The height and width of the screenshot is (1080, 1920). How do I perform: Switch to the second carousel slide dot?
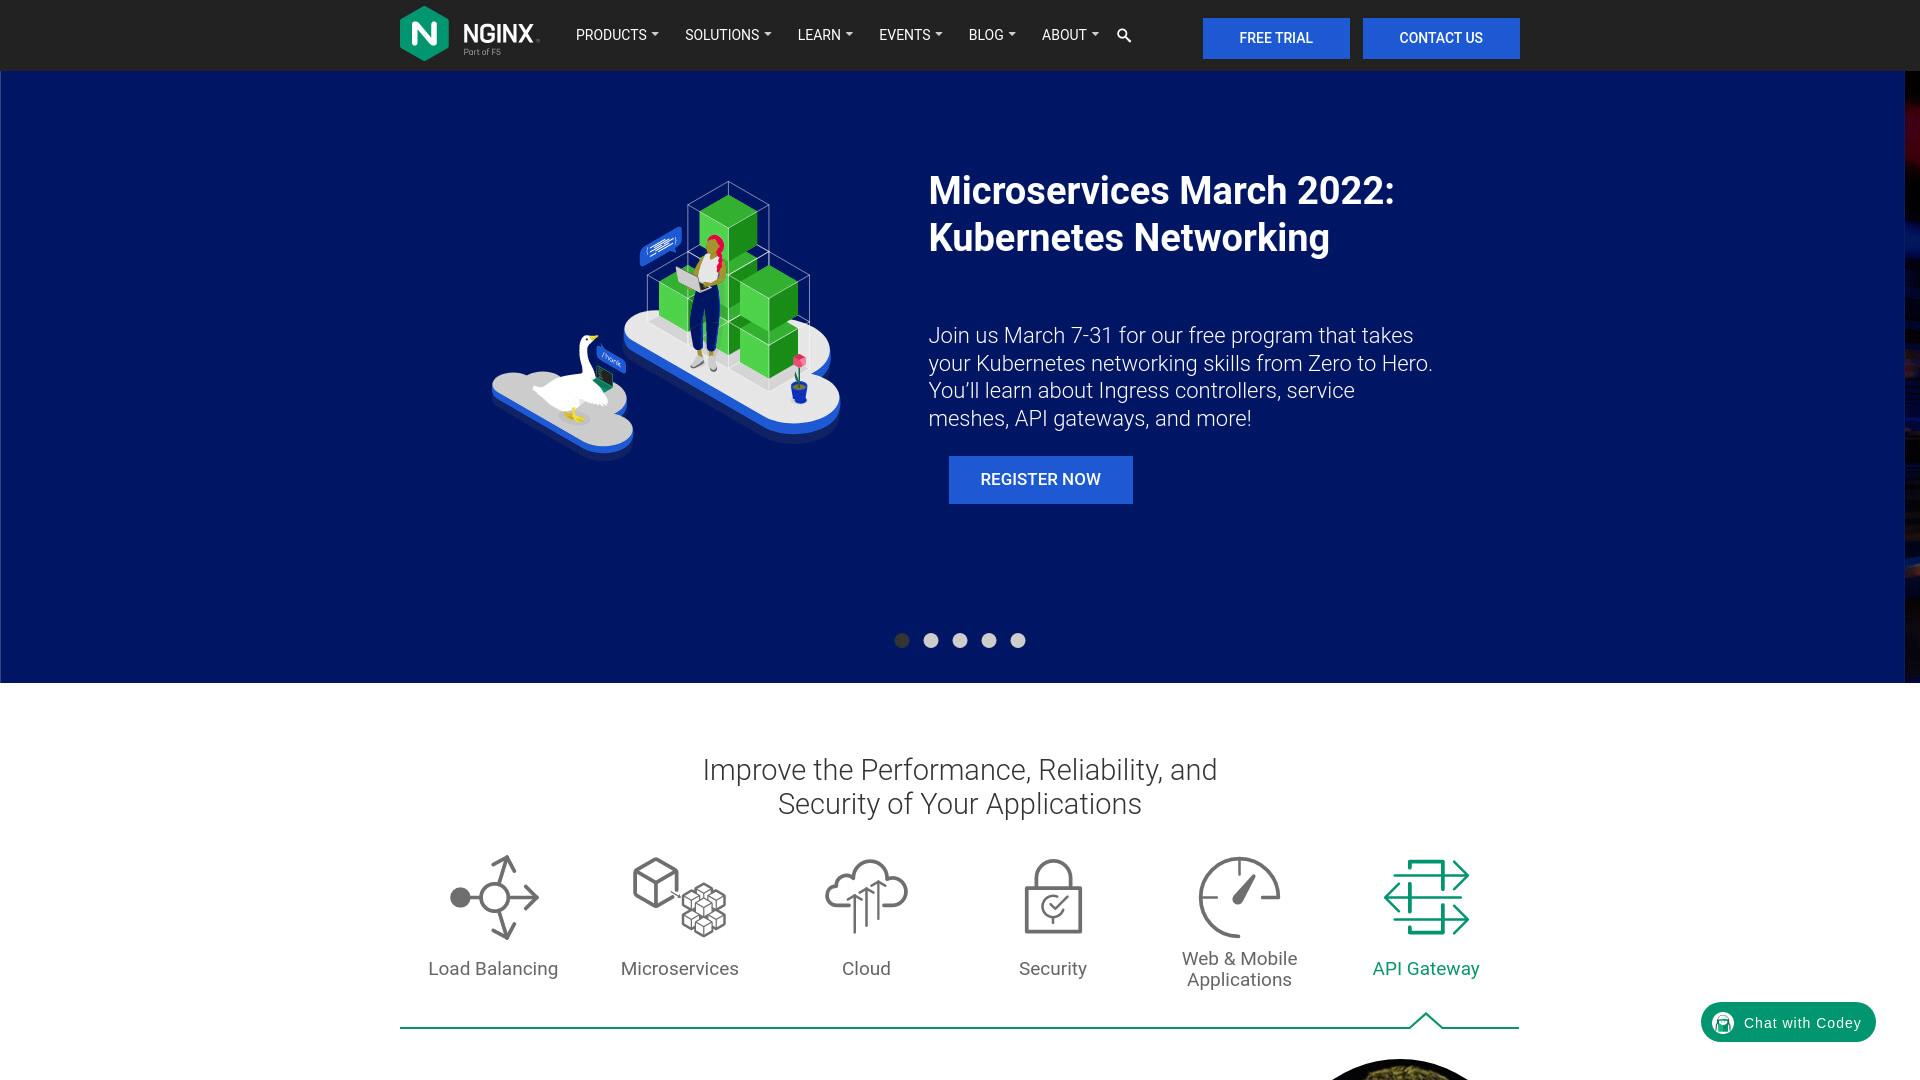point(931,641)
